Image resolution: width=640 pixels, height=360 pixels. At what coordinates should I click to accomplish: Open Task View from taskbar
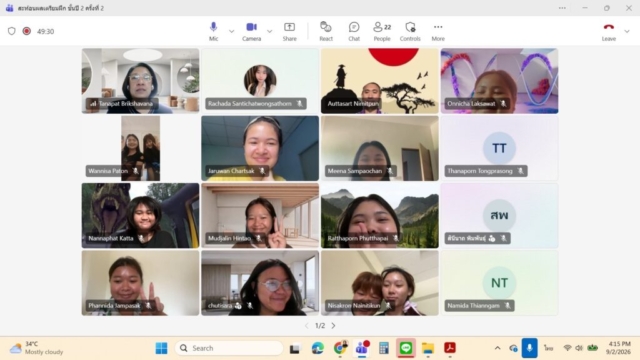[x=295, y=349]
